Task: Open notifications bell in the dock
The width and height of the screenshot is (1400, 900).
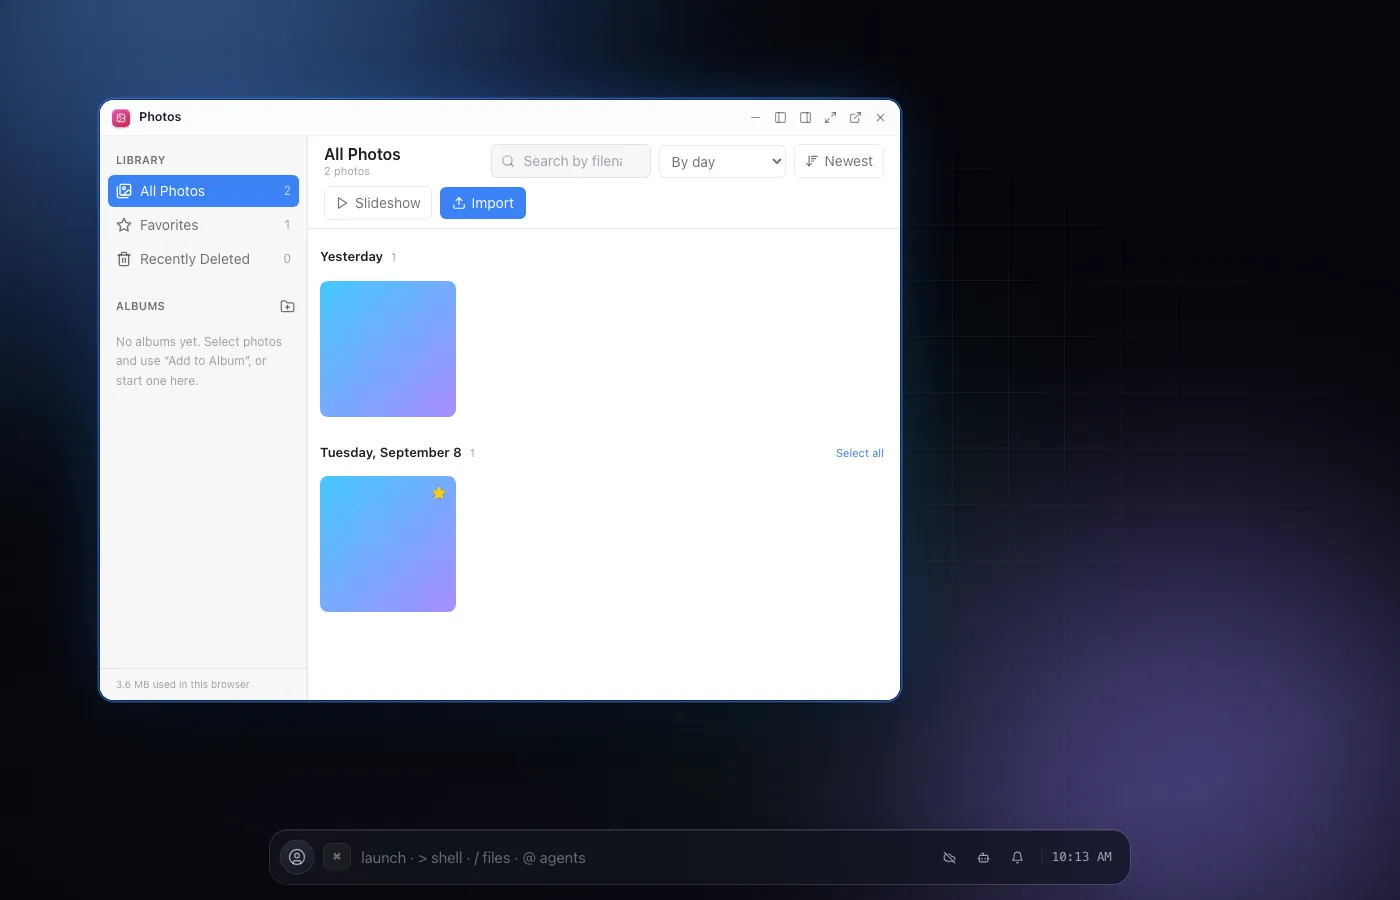Action: (x=1017, y=858)
